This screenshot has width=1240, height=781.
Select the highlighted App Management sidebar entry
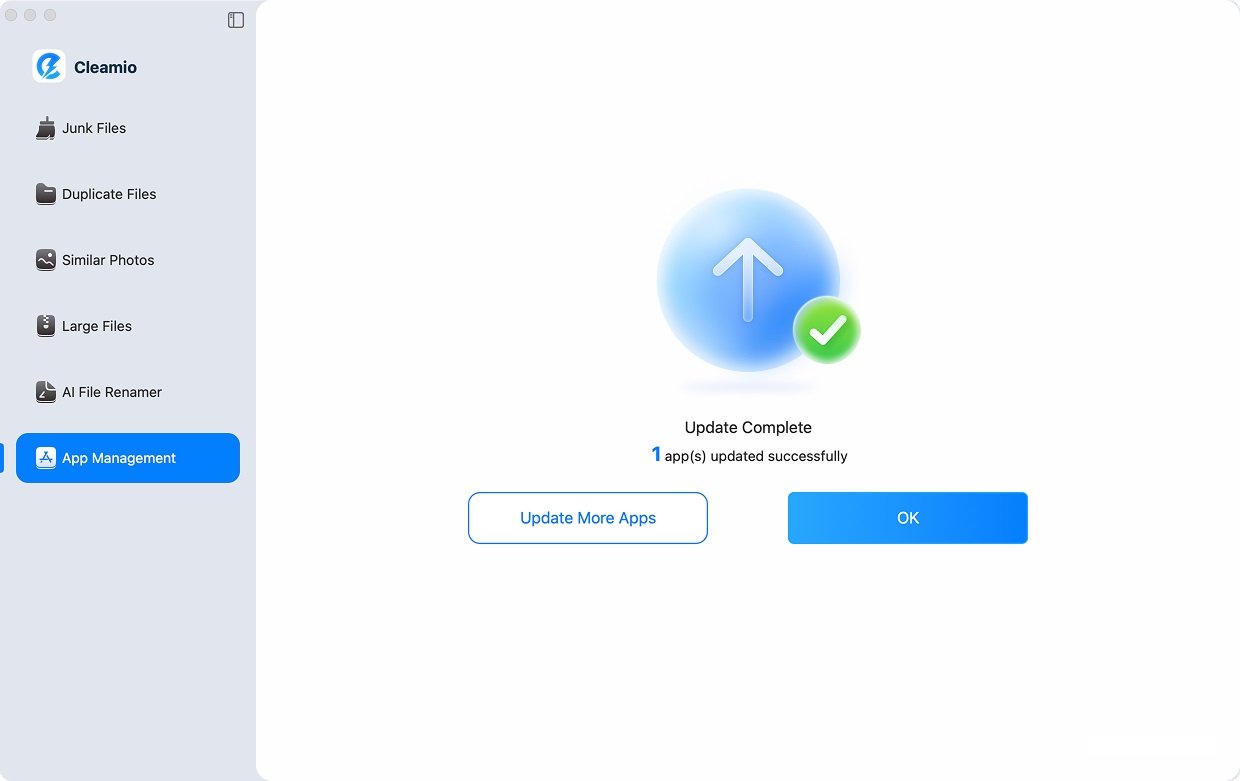point(128,458)
